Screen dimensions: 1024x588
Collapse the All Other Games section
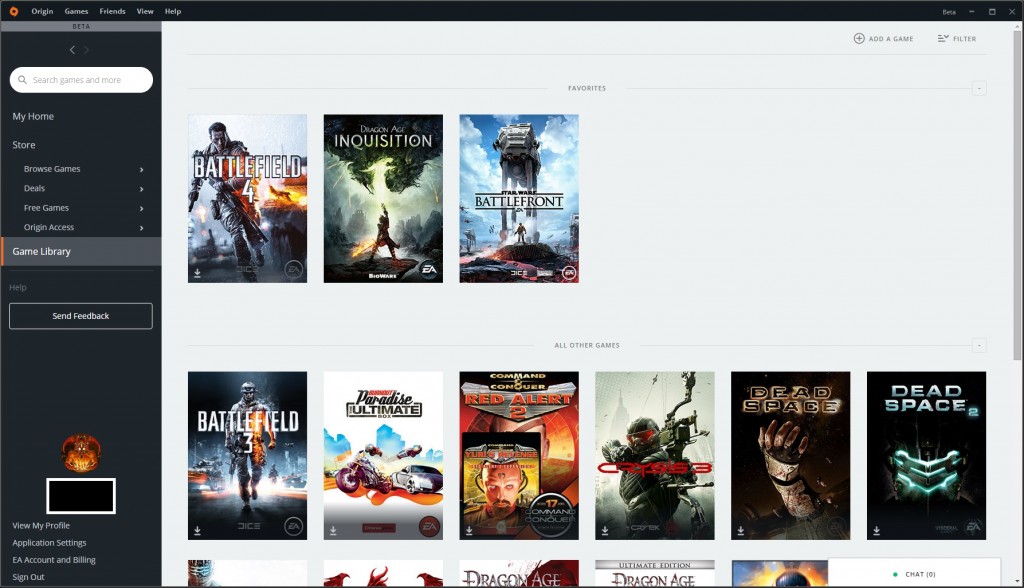tap(979, 345)
